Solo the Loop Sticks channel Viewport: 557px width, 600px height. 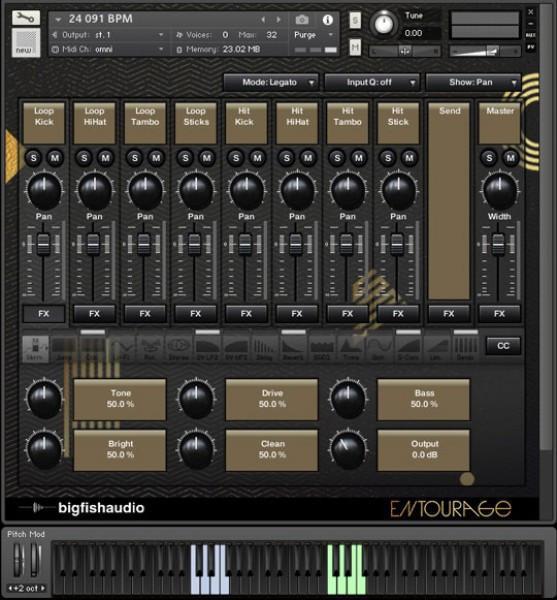pos(186,158)
